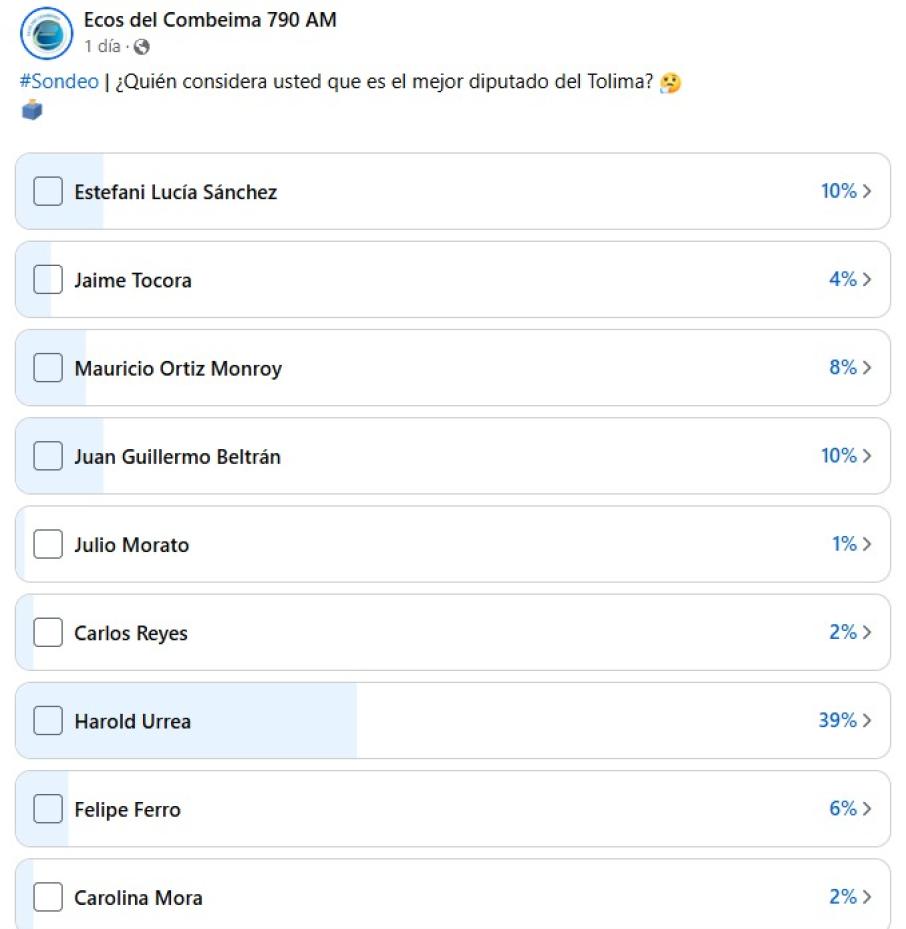This screenshot has width=906, height=929.
Task: Click the public globe privacy icon
Action: pos(142,46)
